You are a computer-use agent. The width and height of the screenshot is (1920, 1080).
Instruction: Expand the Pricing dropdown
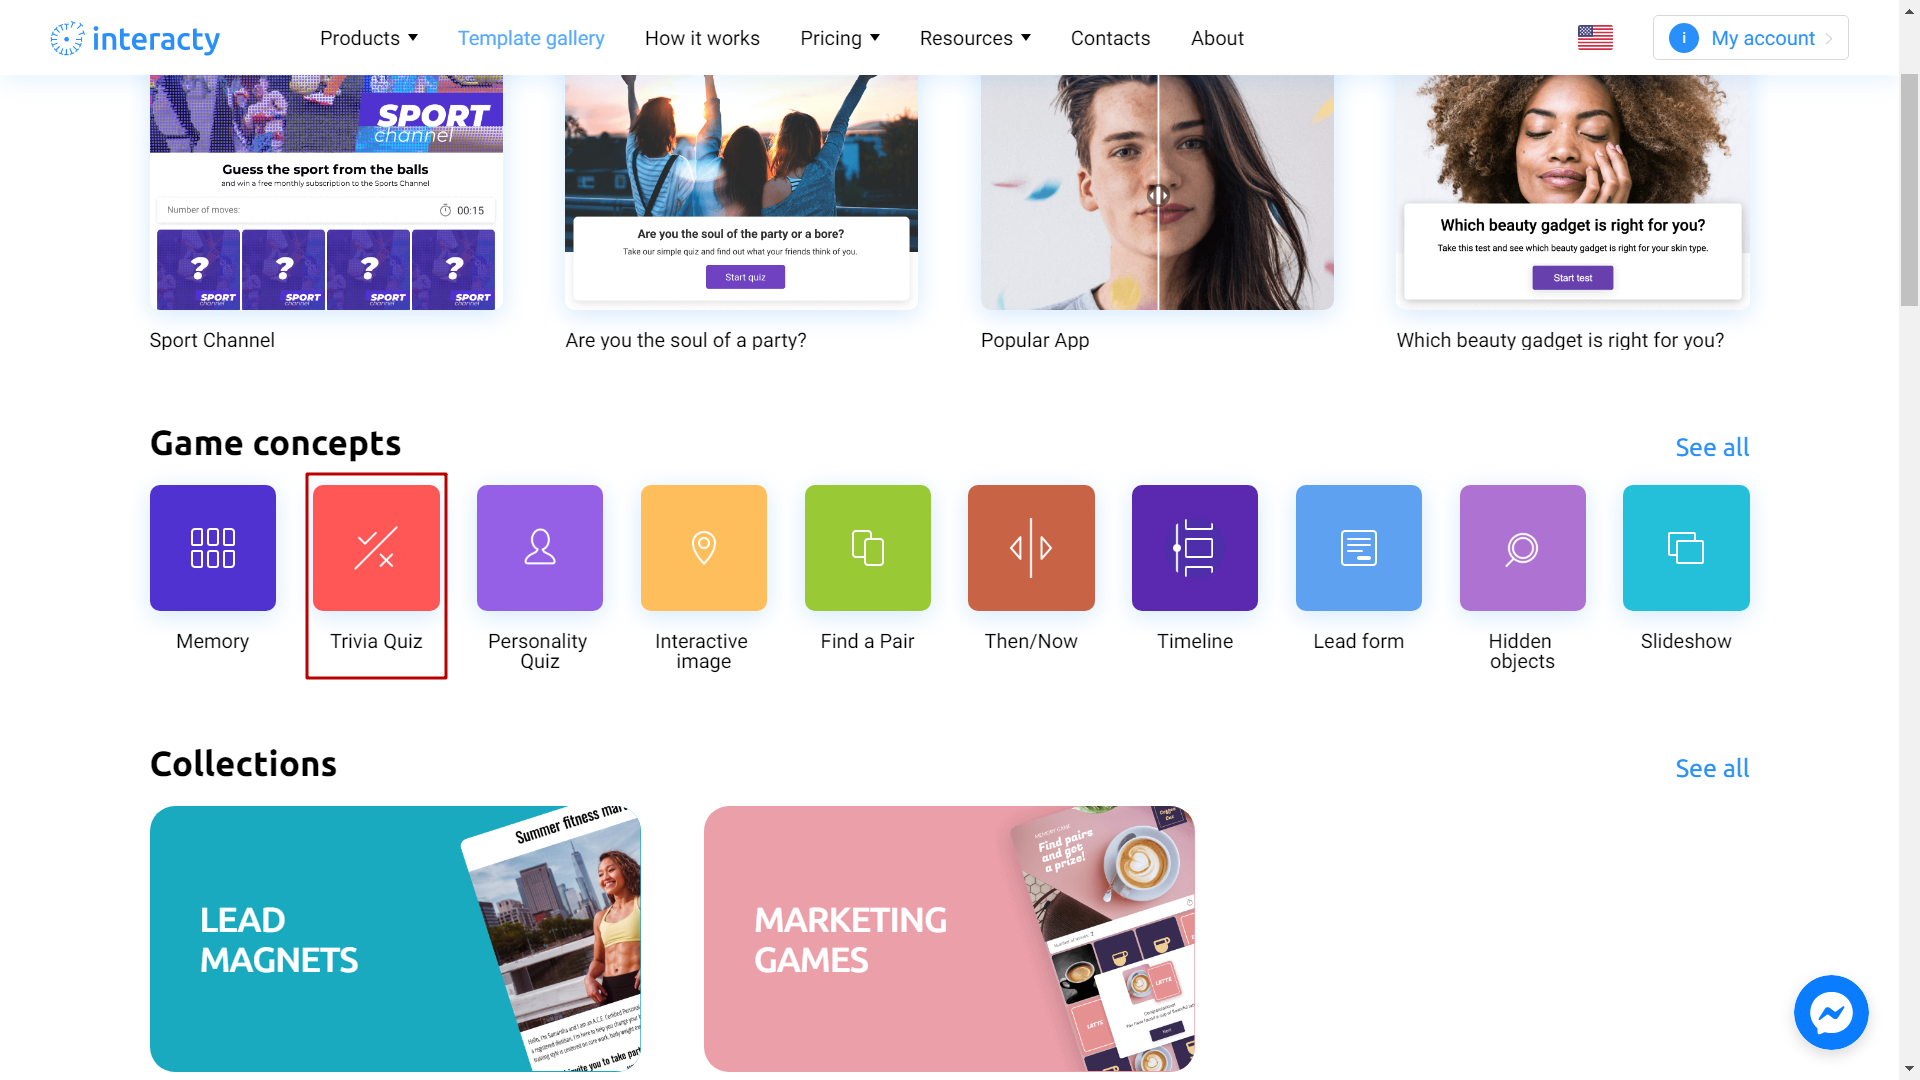point(839,38)
